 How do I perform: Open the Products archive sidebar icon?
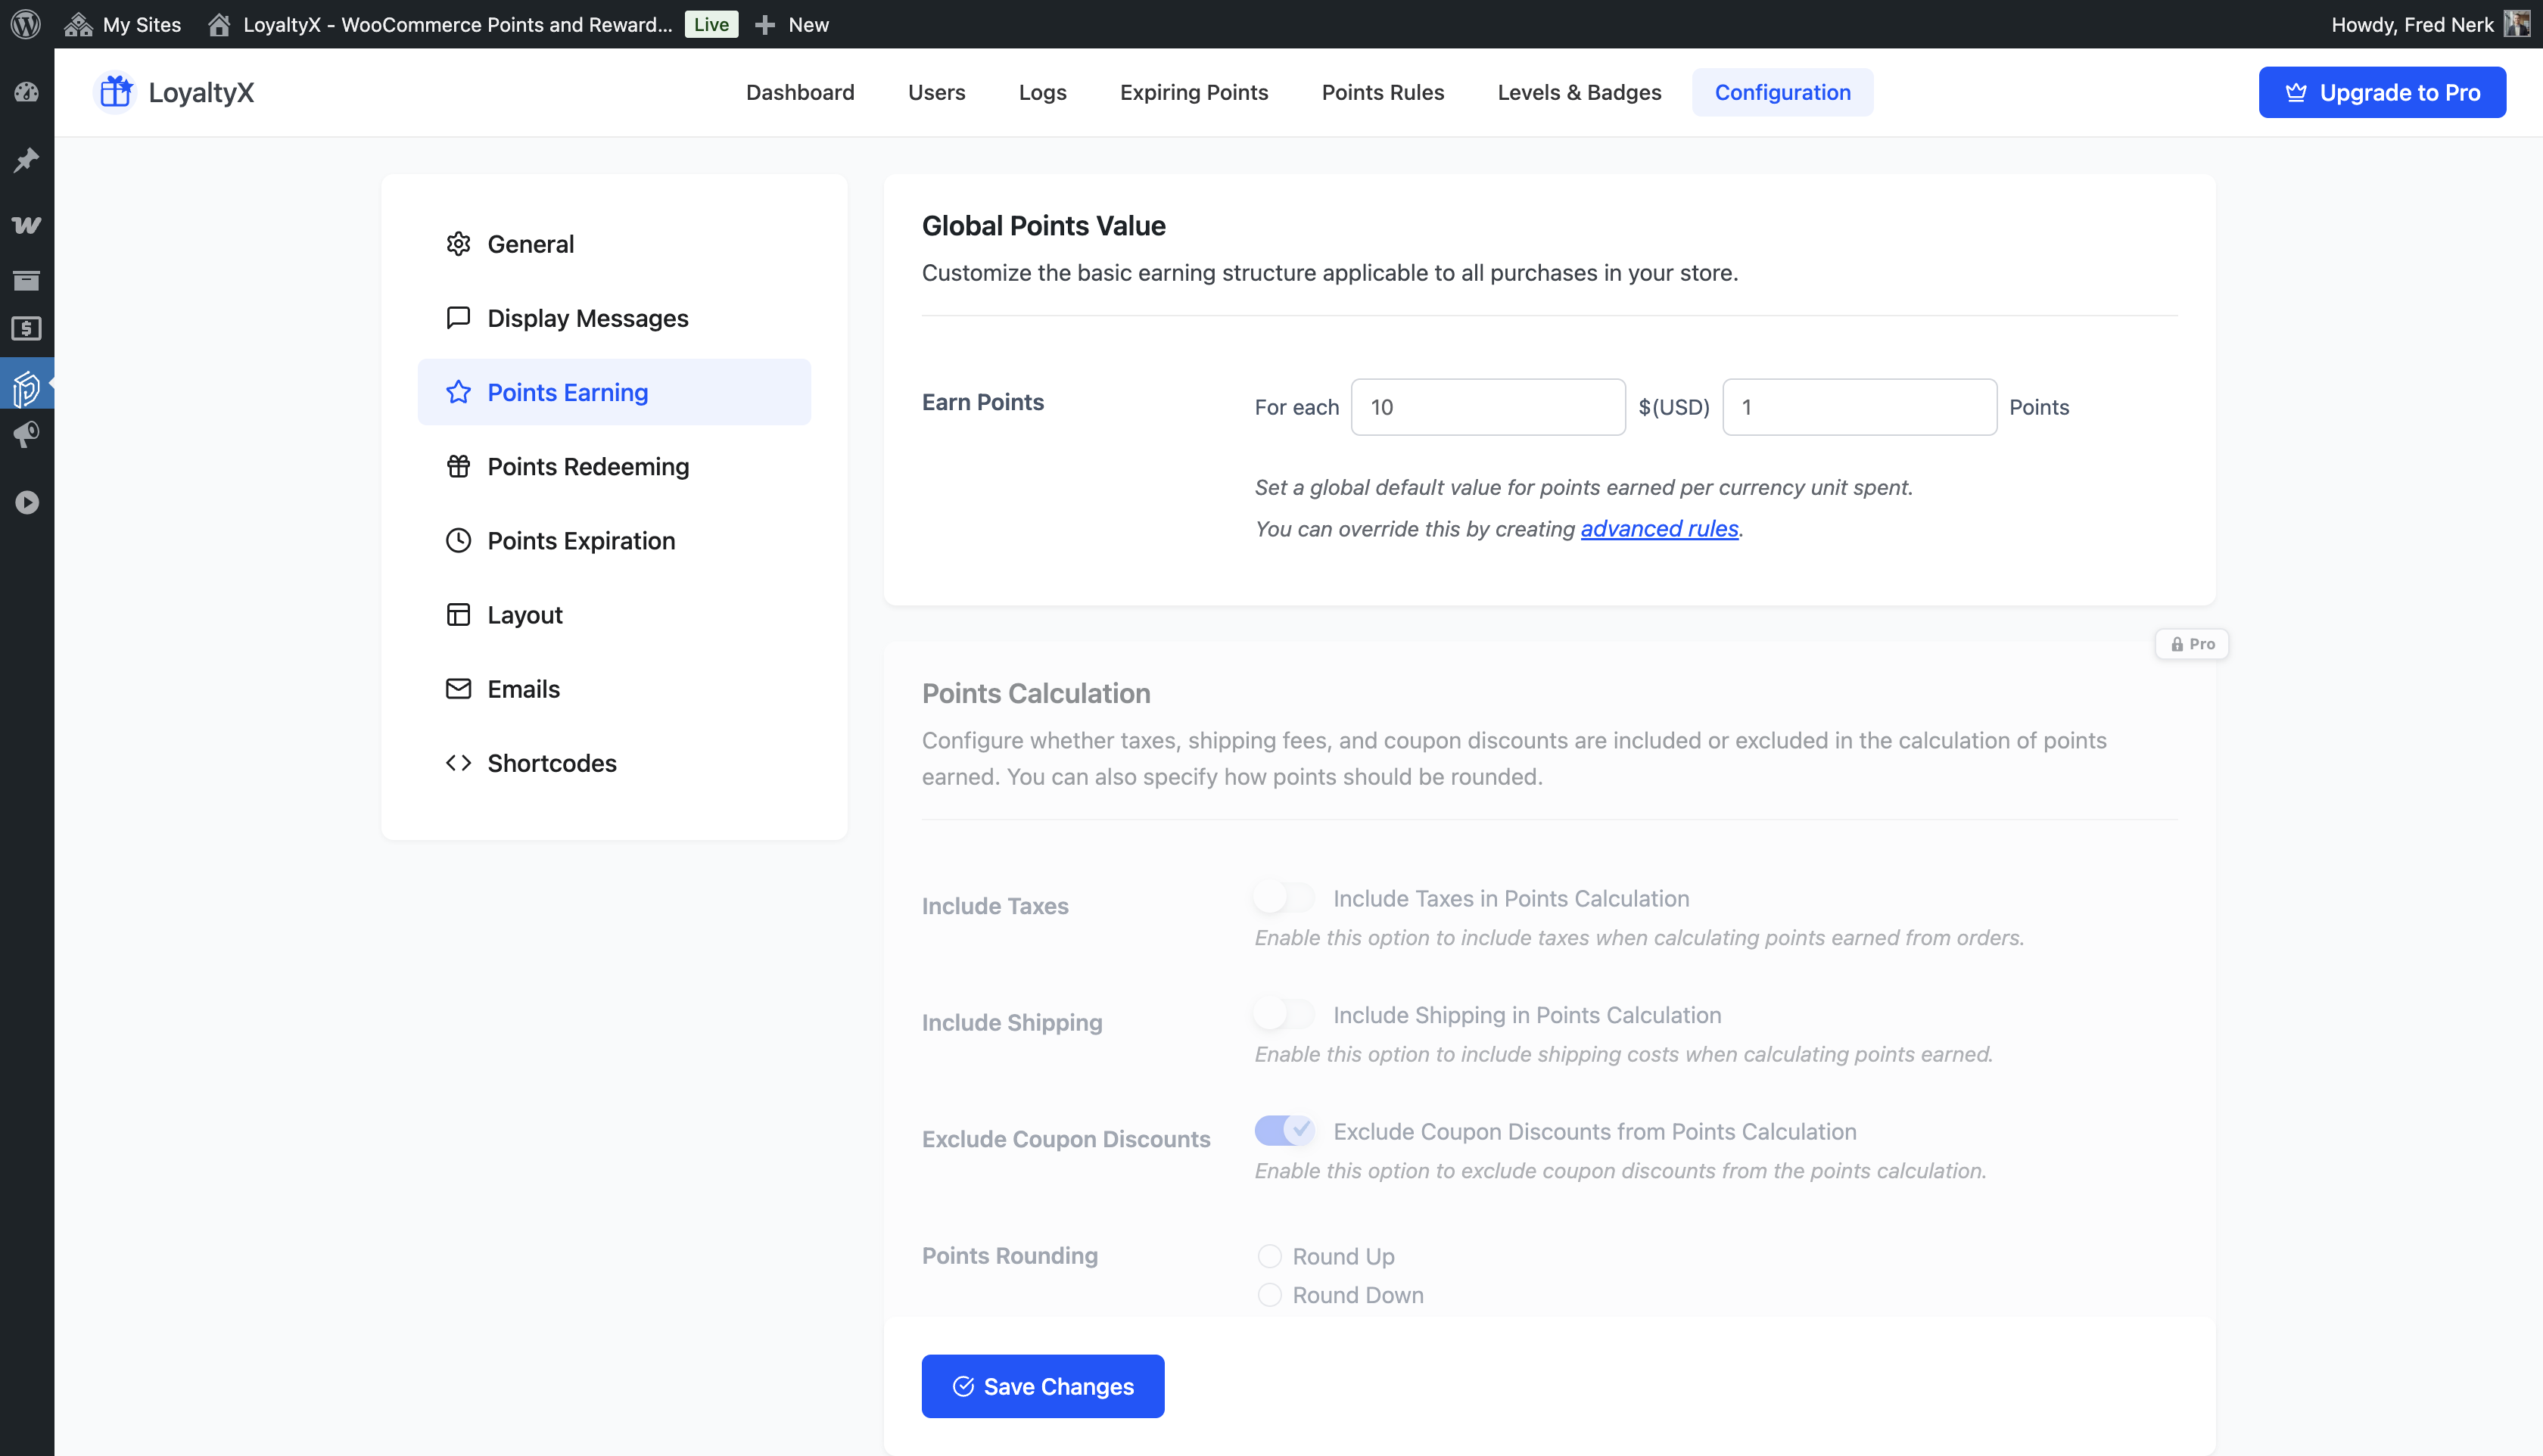click(x=26, y=280)
